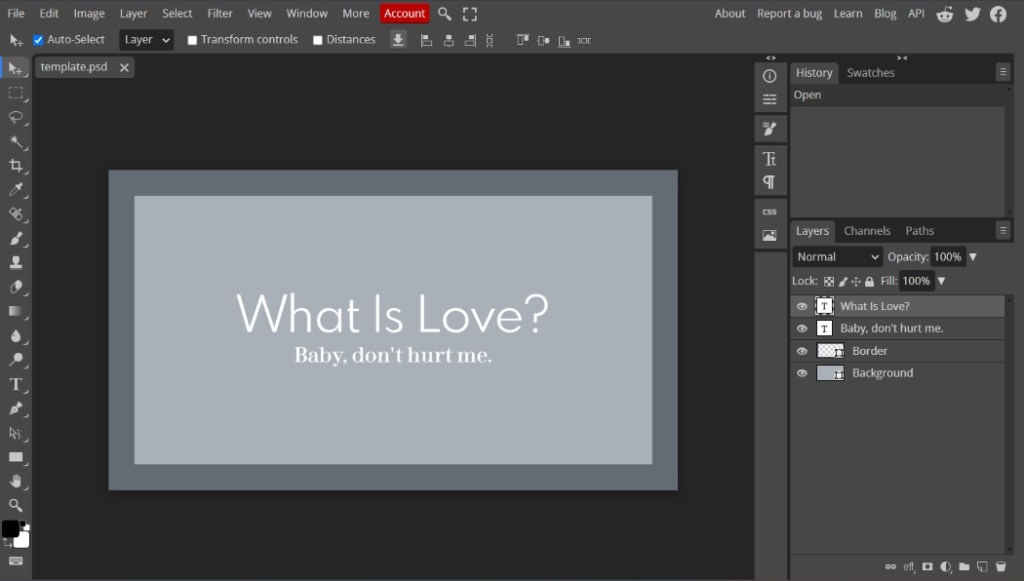Select the Type tool

(15, 384)
